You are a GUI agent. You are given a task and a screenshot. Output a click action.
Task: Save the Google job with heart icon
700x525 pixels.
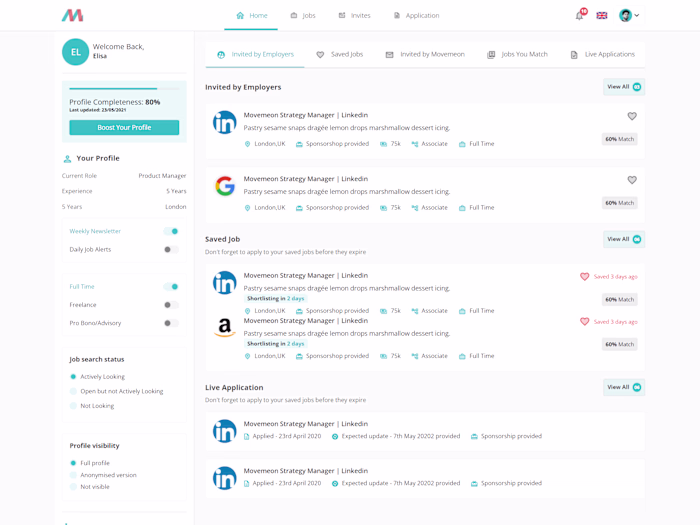(632, 180)
